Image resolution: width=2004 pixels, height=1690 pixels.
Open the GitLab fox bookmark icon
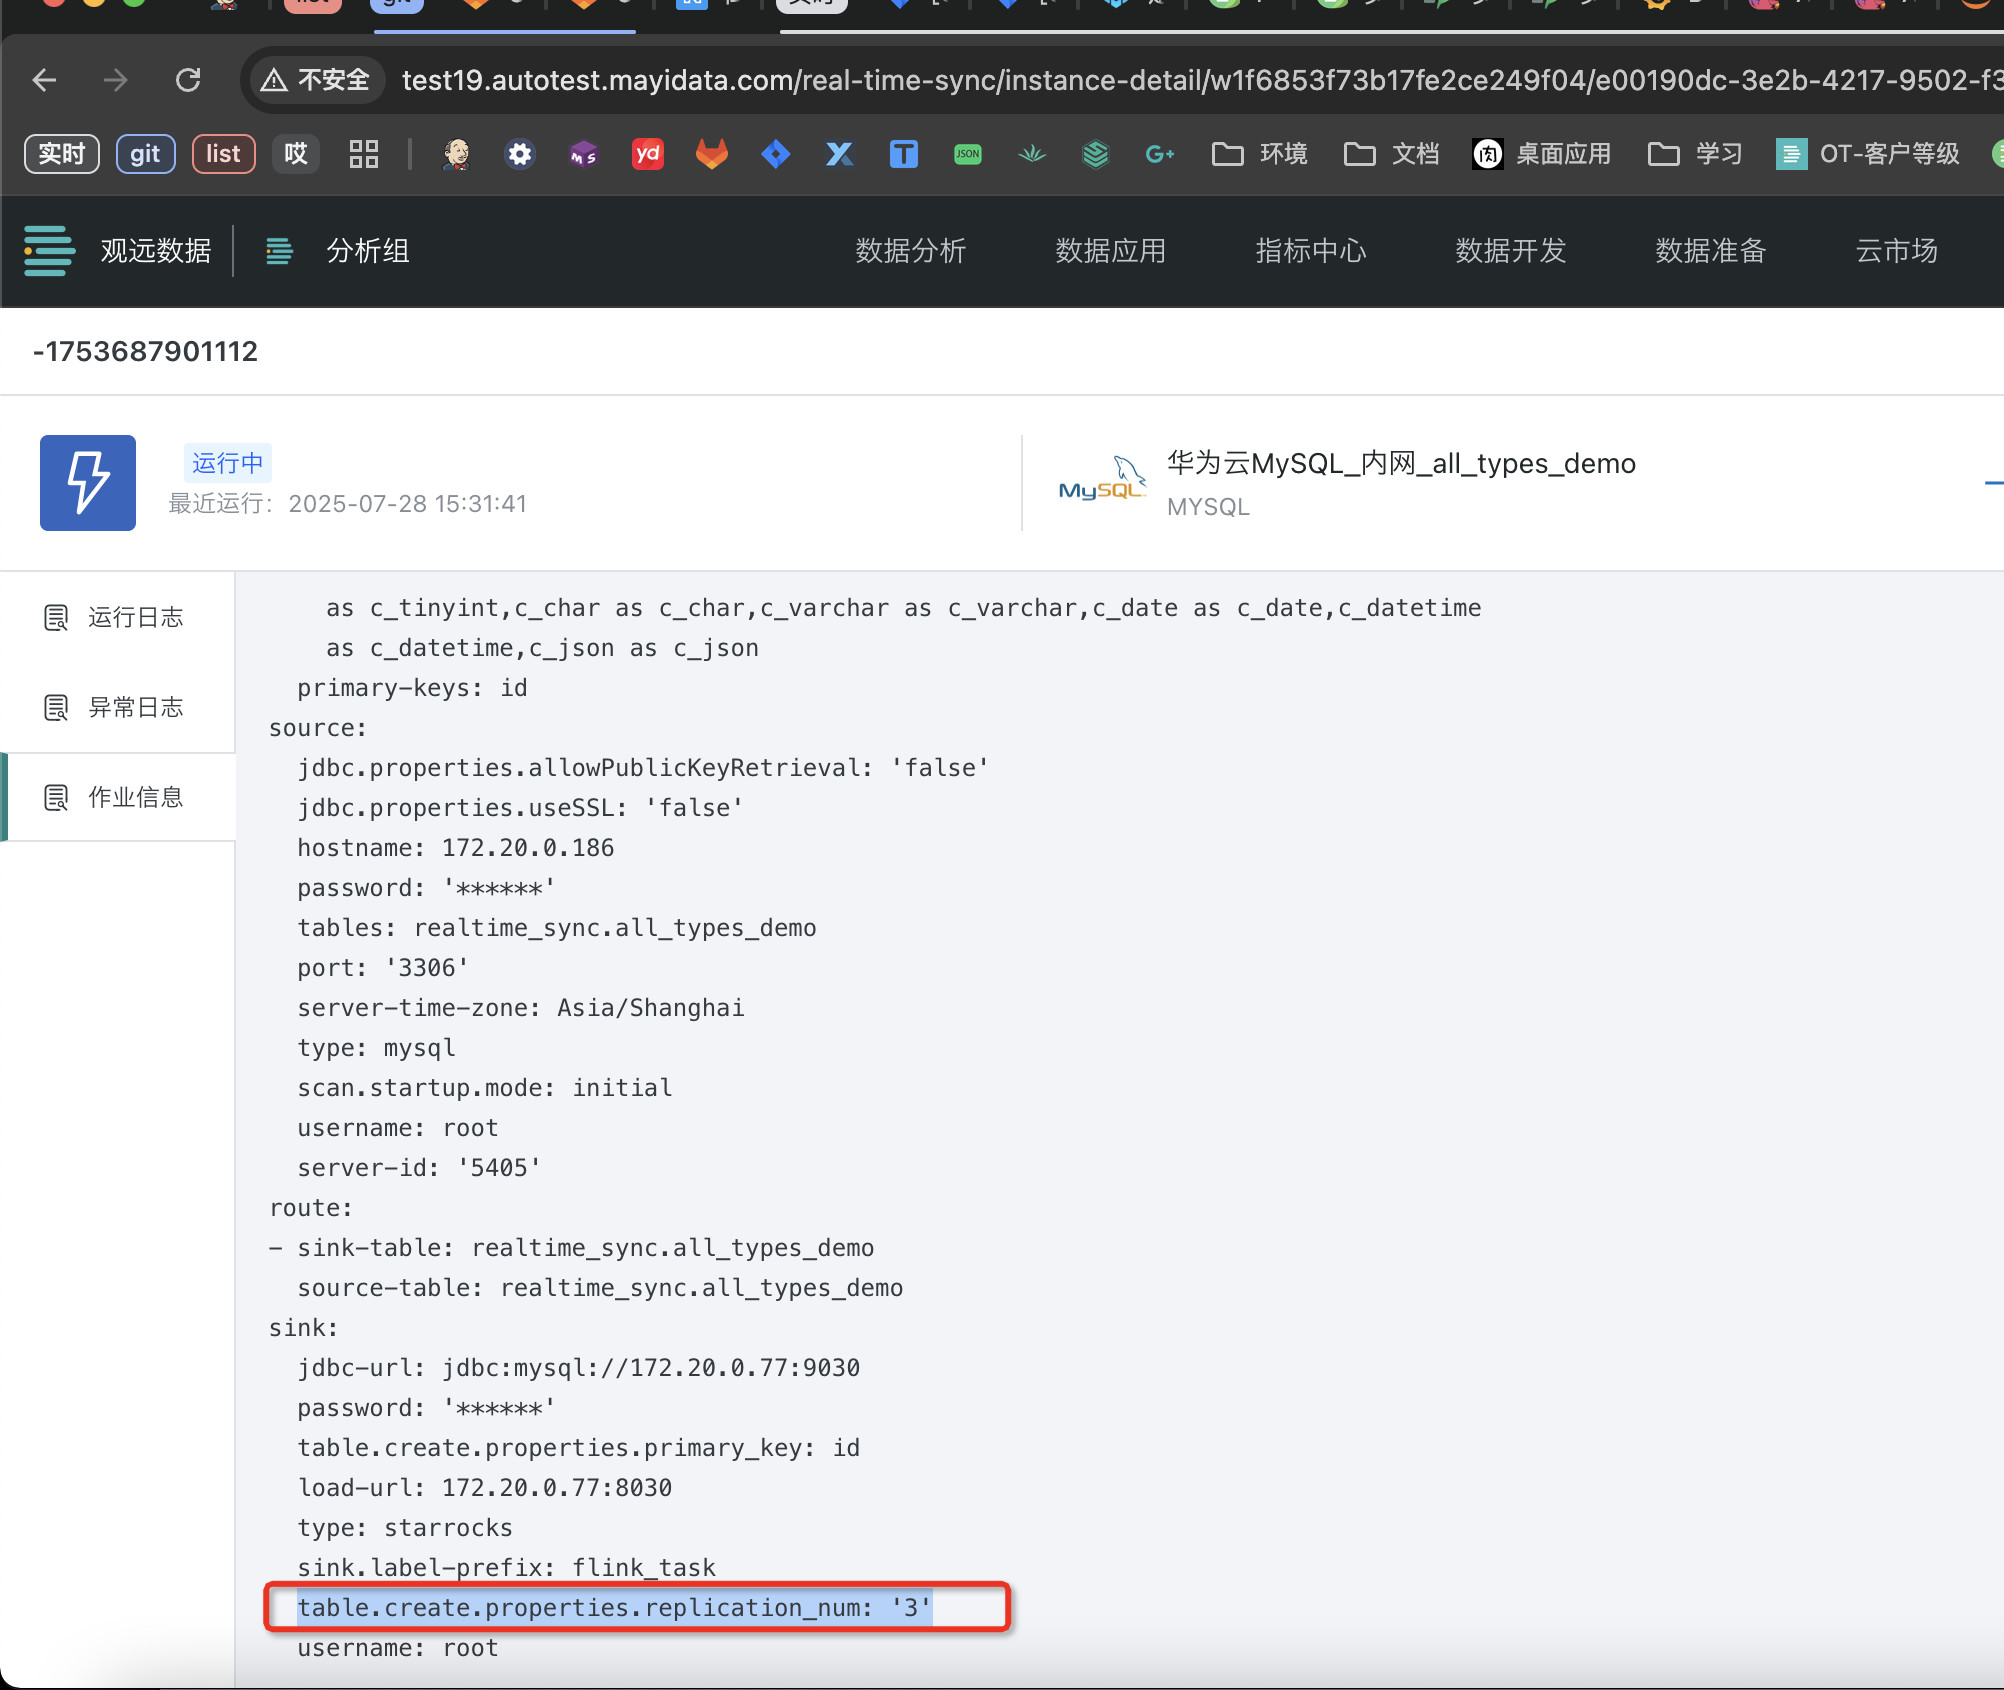point(711,154)
